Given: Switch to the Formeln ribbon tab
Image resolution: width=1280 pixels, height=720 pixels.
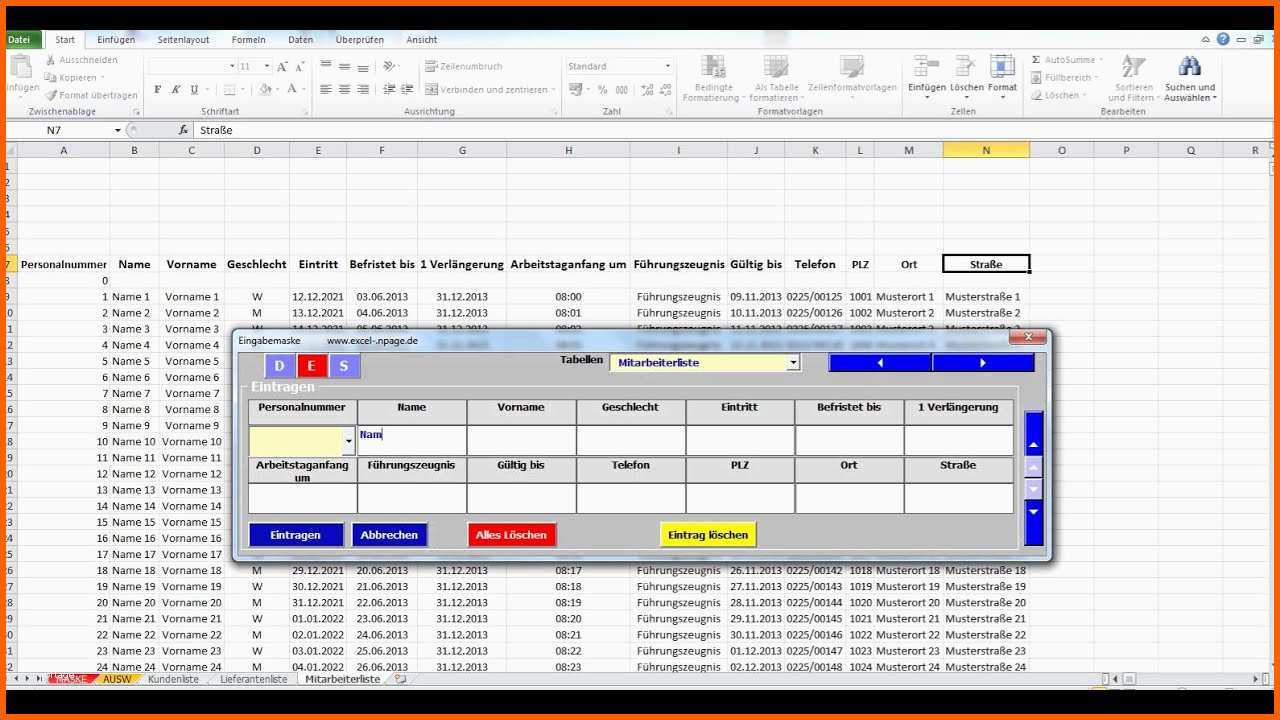Looking at the screenshot, I should 248,40.
